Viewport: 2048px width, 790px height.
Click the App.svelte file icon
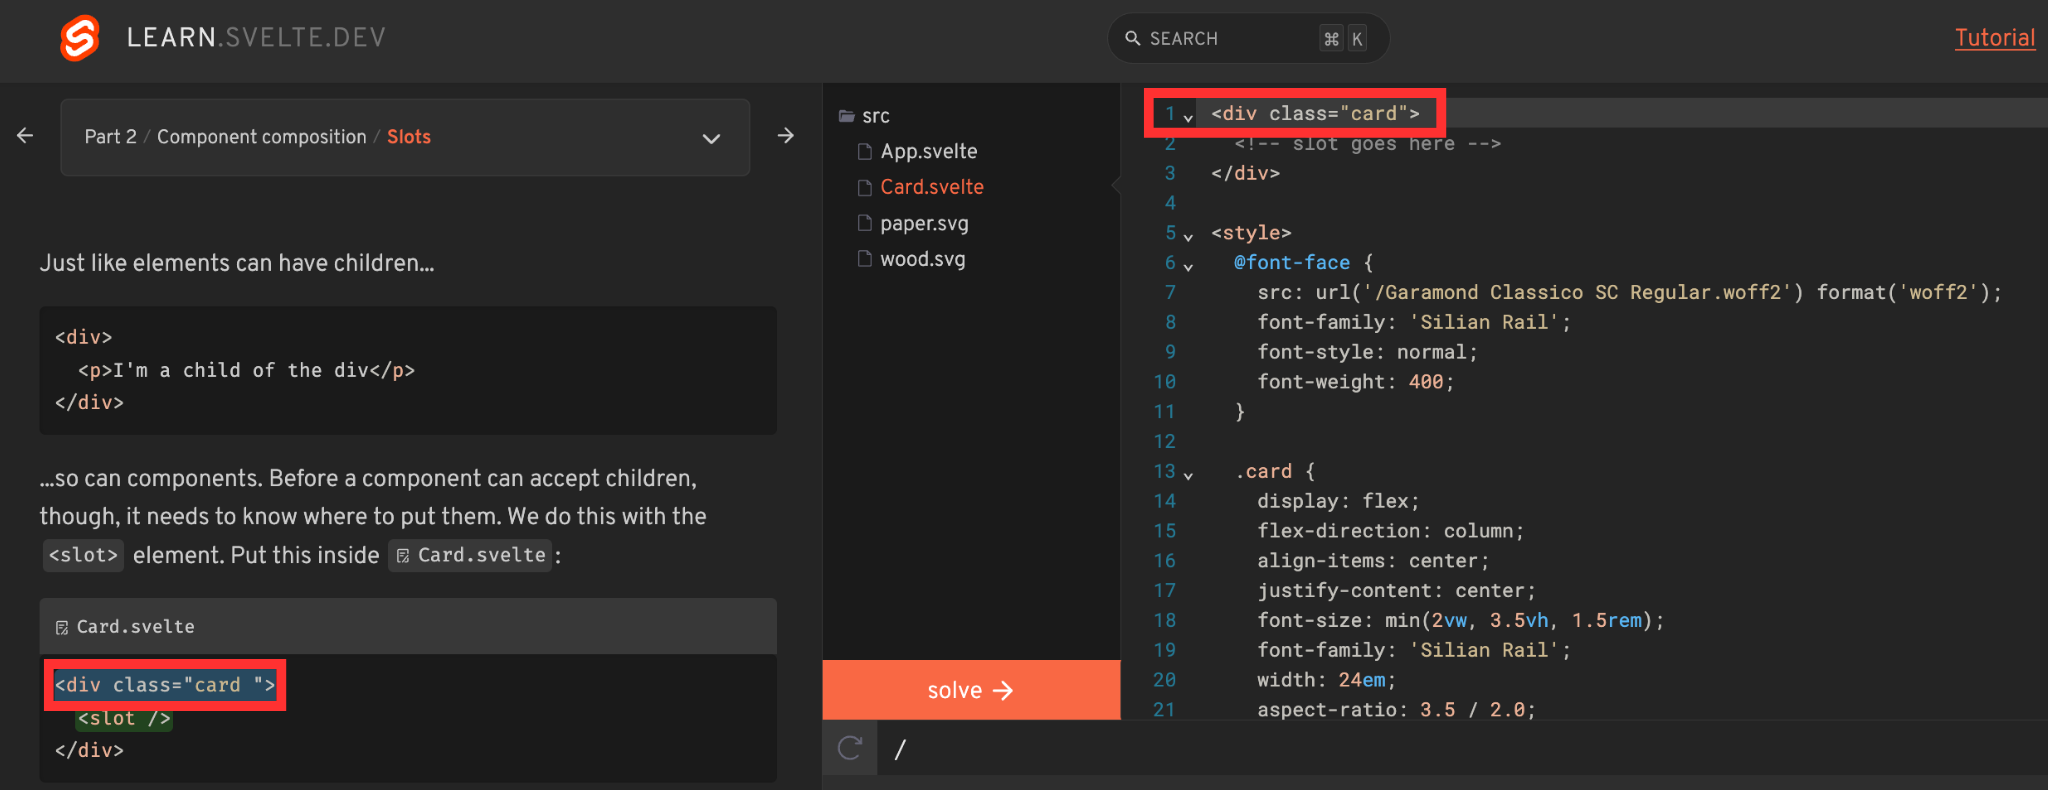[x=865, y=151]
